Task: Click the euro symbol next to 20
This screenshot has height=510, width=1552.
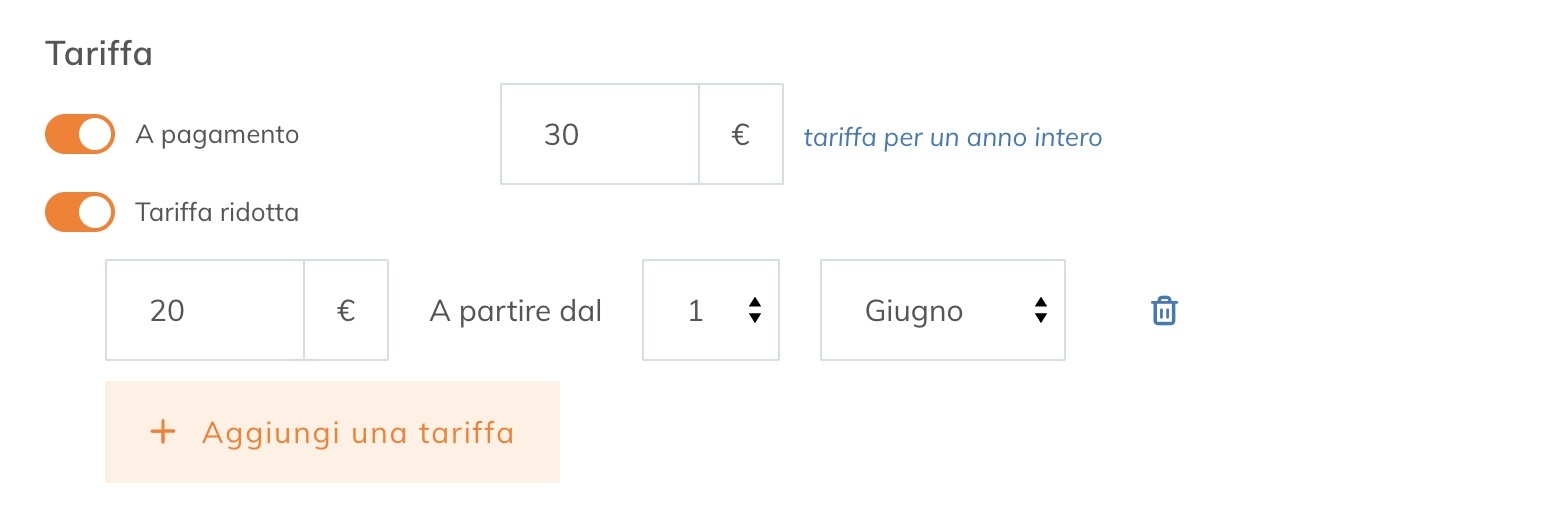Action: pyautogui.click(x=346, y=311)
